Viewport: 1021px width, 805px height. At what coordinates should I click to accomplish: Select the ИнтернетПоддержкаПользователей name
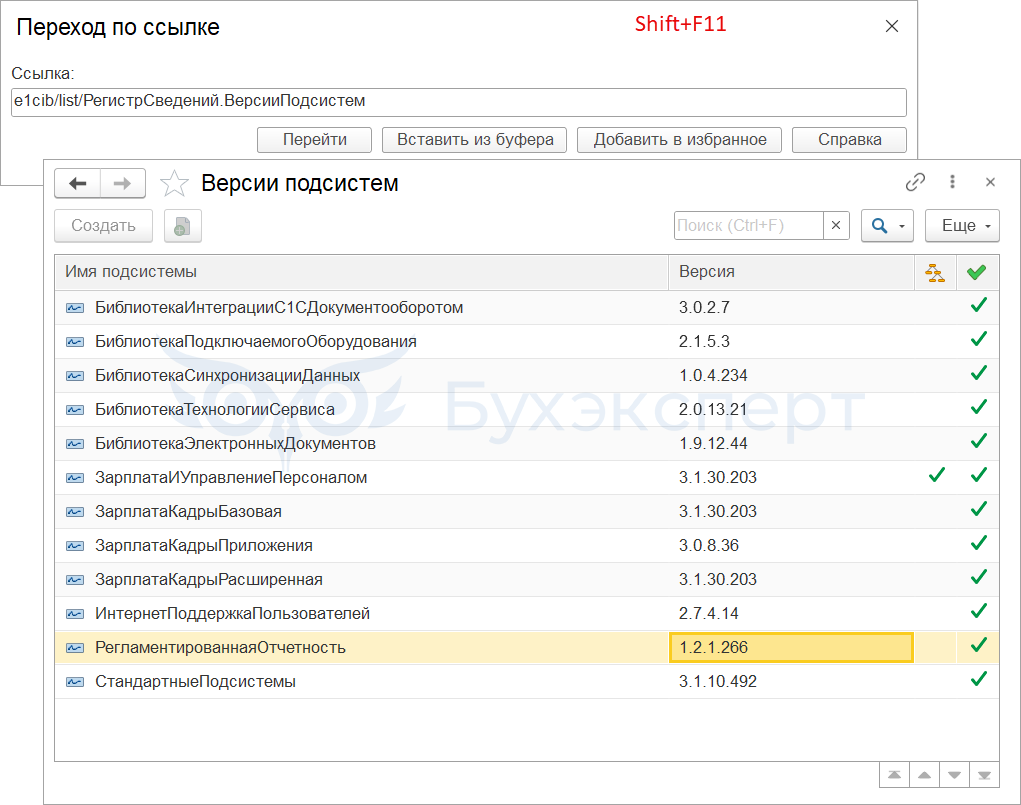pyautogui.click(x=232, y=614)
